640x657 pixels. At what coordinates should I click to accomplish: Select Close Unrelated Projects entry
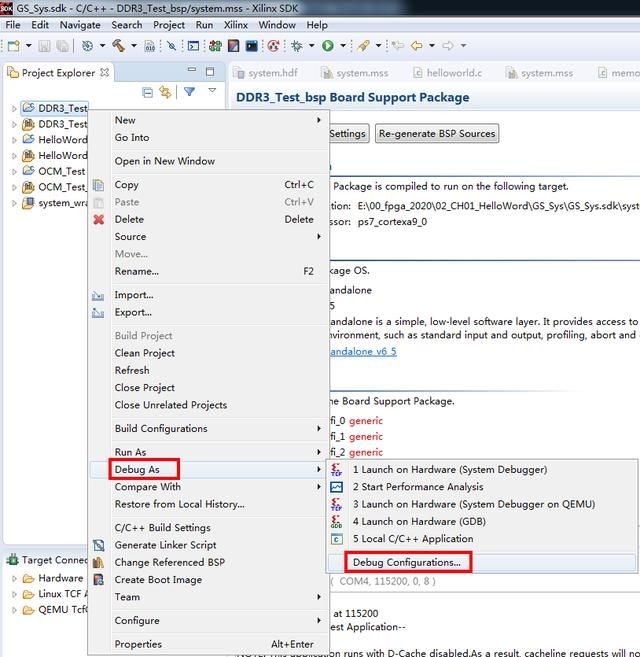tap(208, 405)
